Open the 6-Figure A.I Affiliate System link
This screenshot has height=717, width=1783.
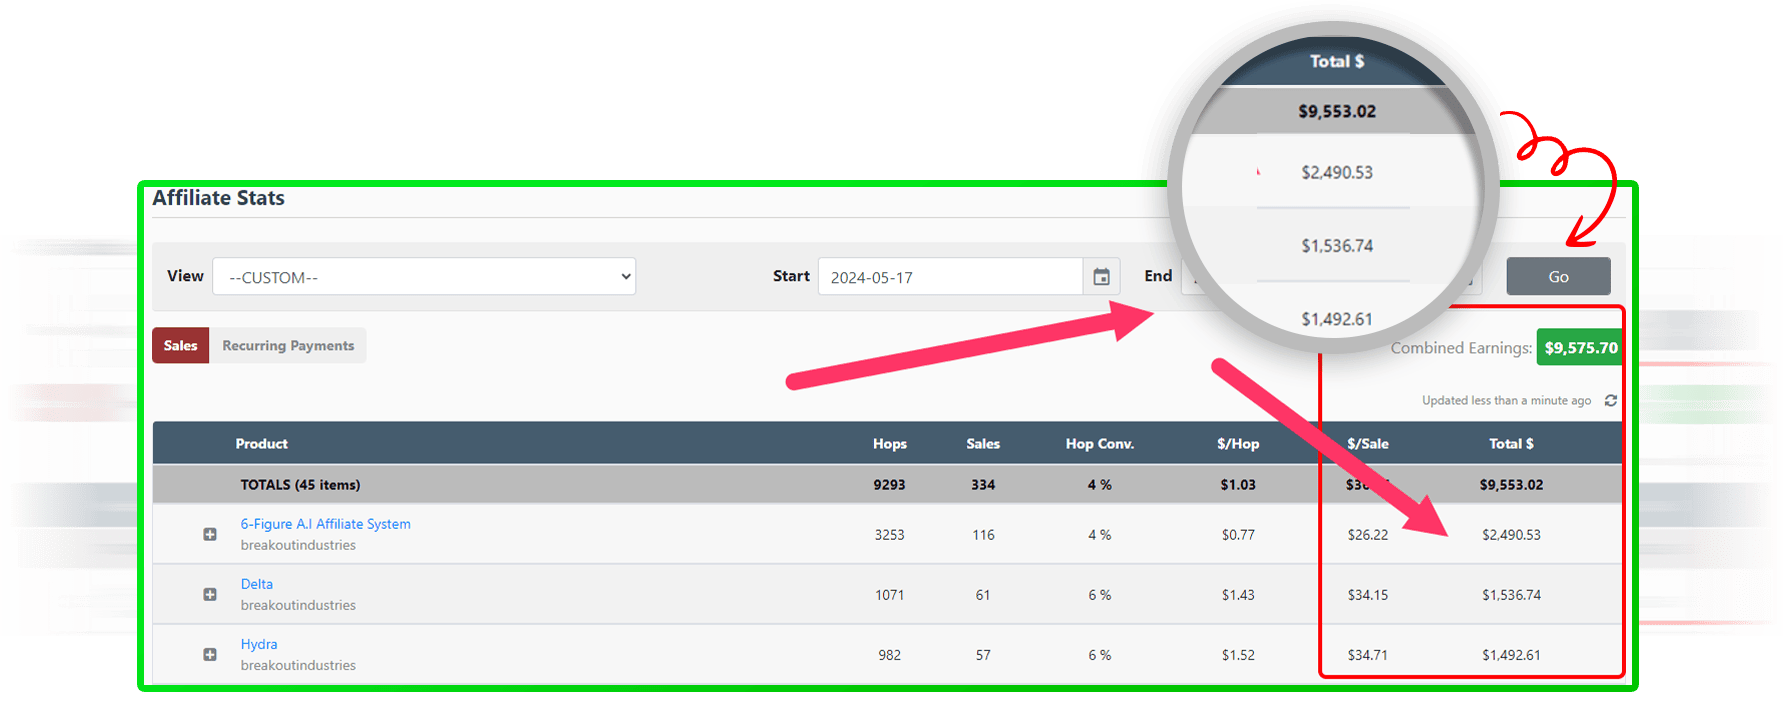tap(325, 524)
